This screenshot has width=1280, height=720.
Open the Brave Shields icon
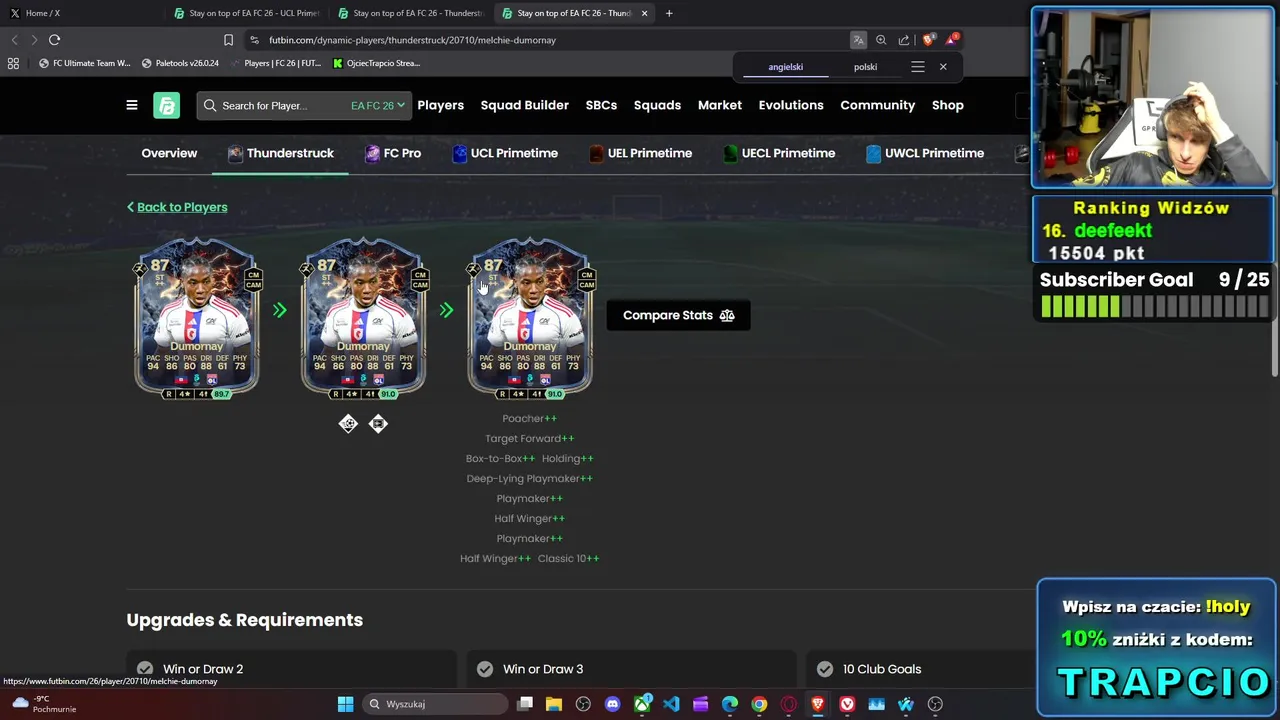click(x=927, y=40)
